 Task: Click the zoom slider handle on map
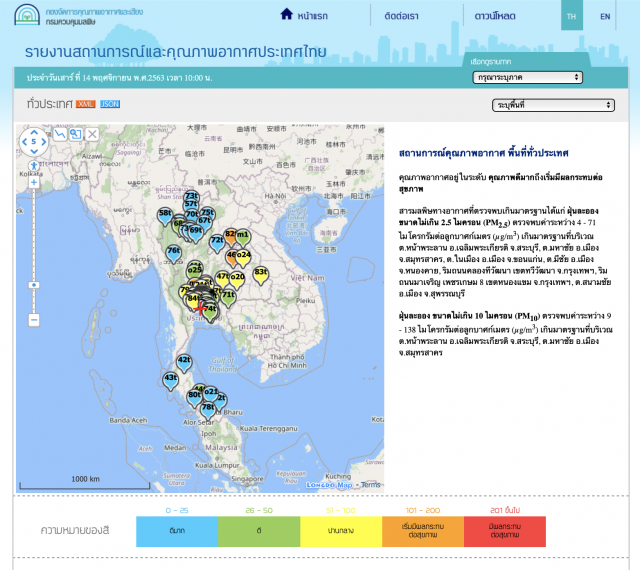tap(34, 285)
